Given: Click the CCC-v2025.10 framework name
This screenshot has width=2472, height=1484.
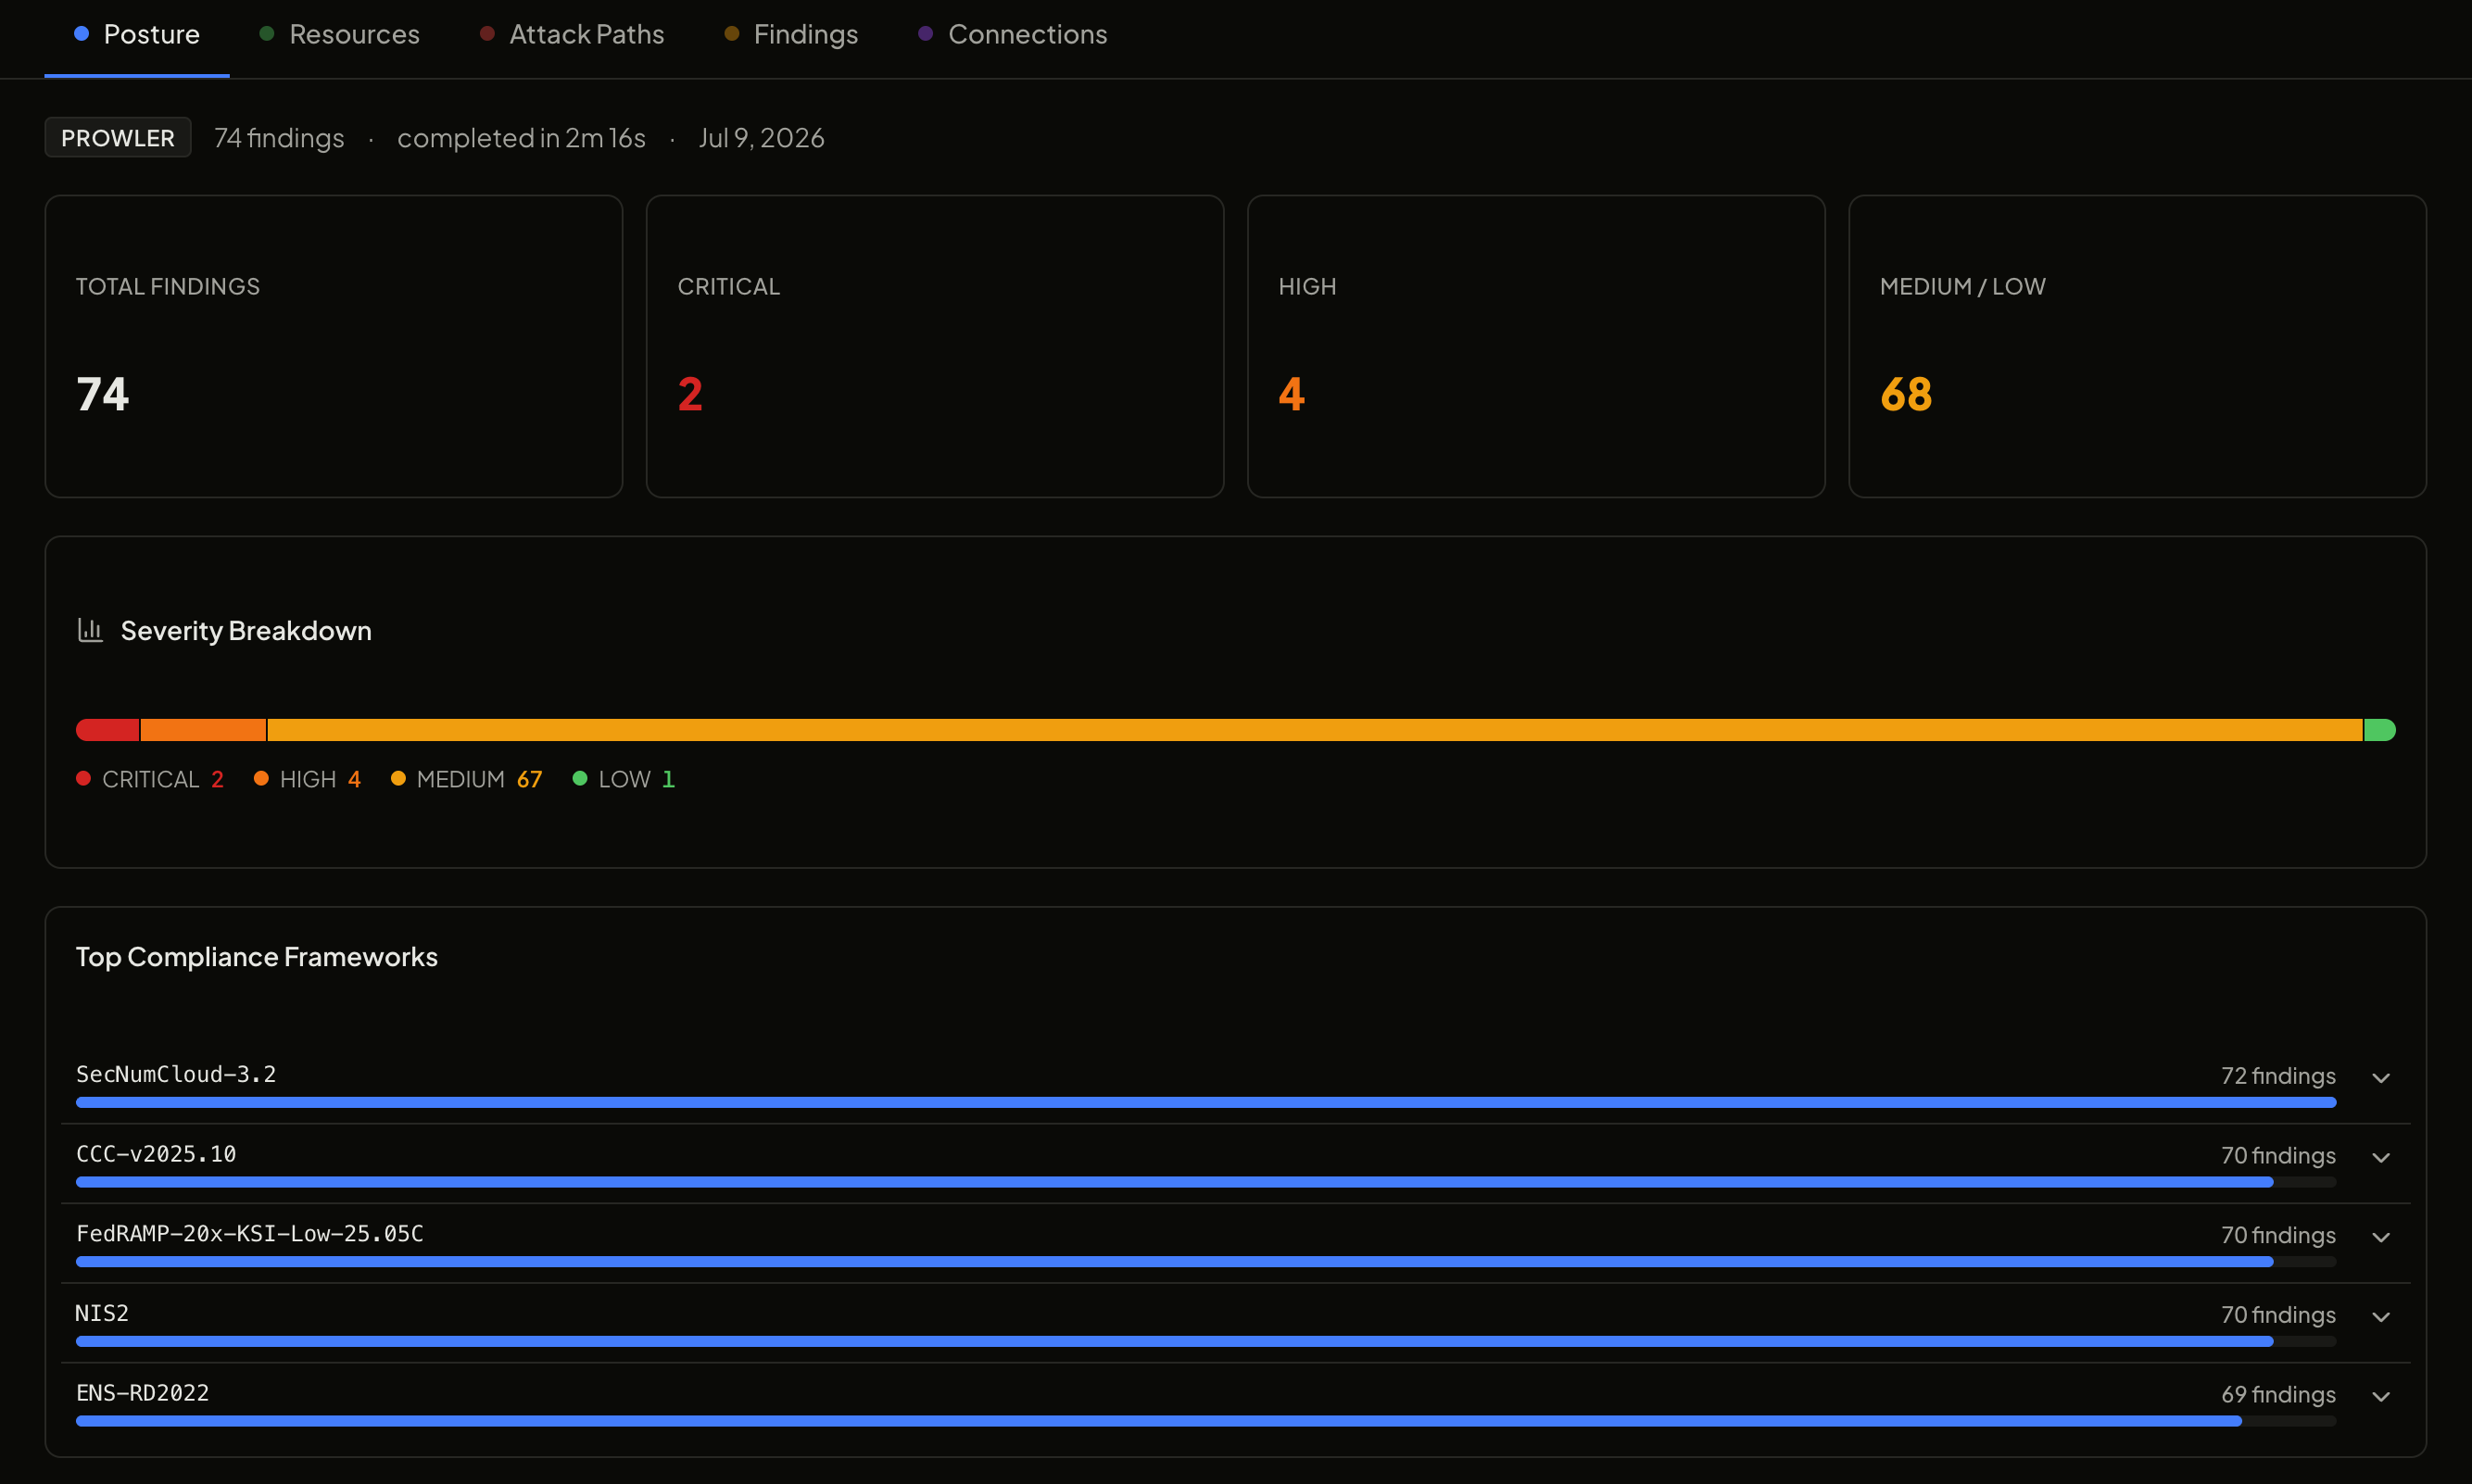Looking at the screenshot, I should tap(156, 1154).
